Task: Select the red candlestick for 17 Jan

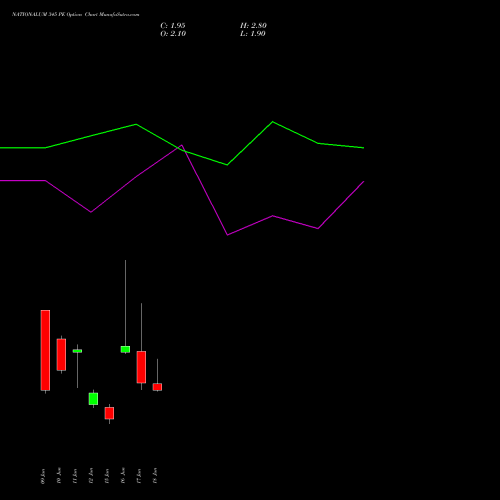Action: point(141,367)
